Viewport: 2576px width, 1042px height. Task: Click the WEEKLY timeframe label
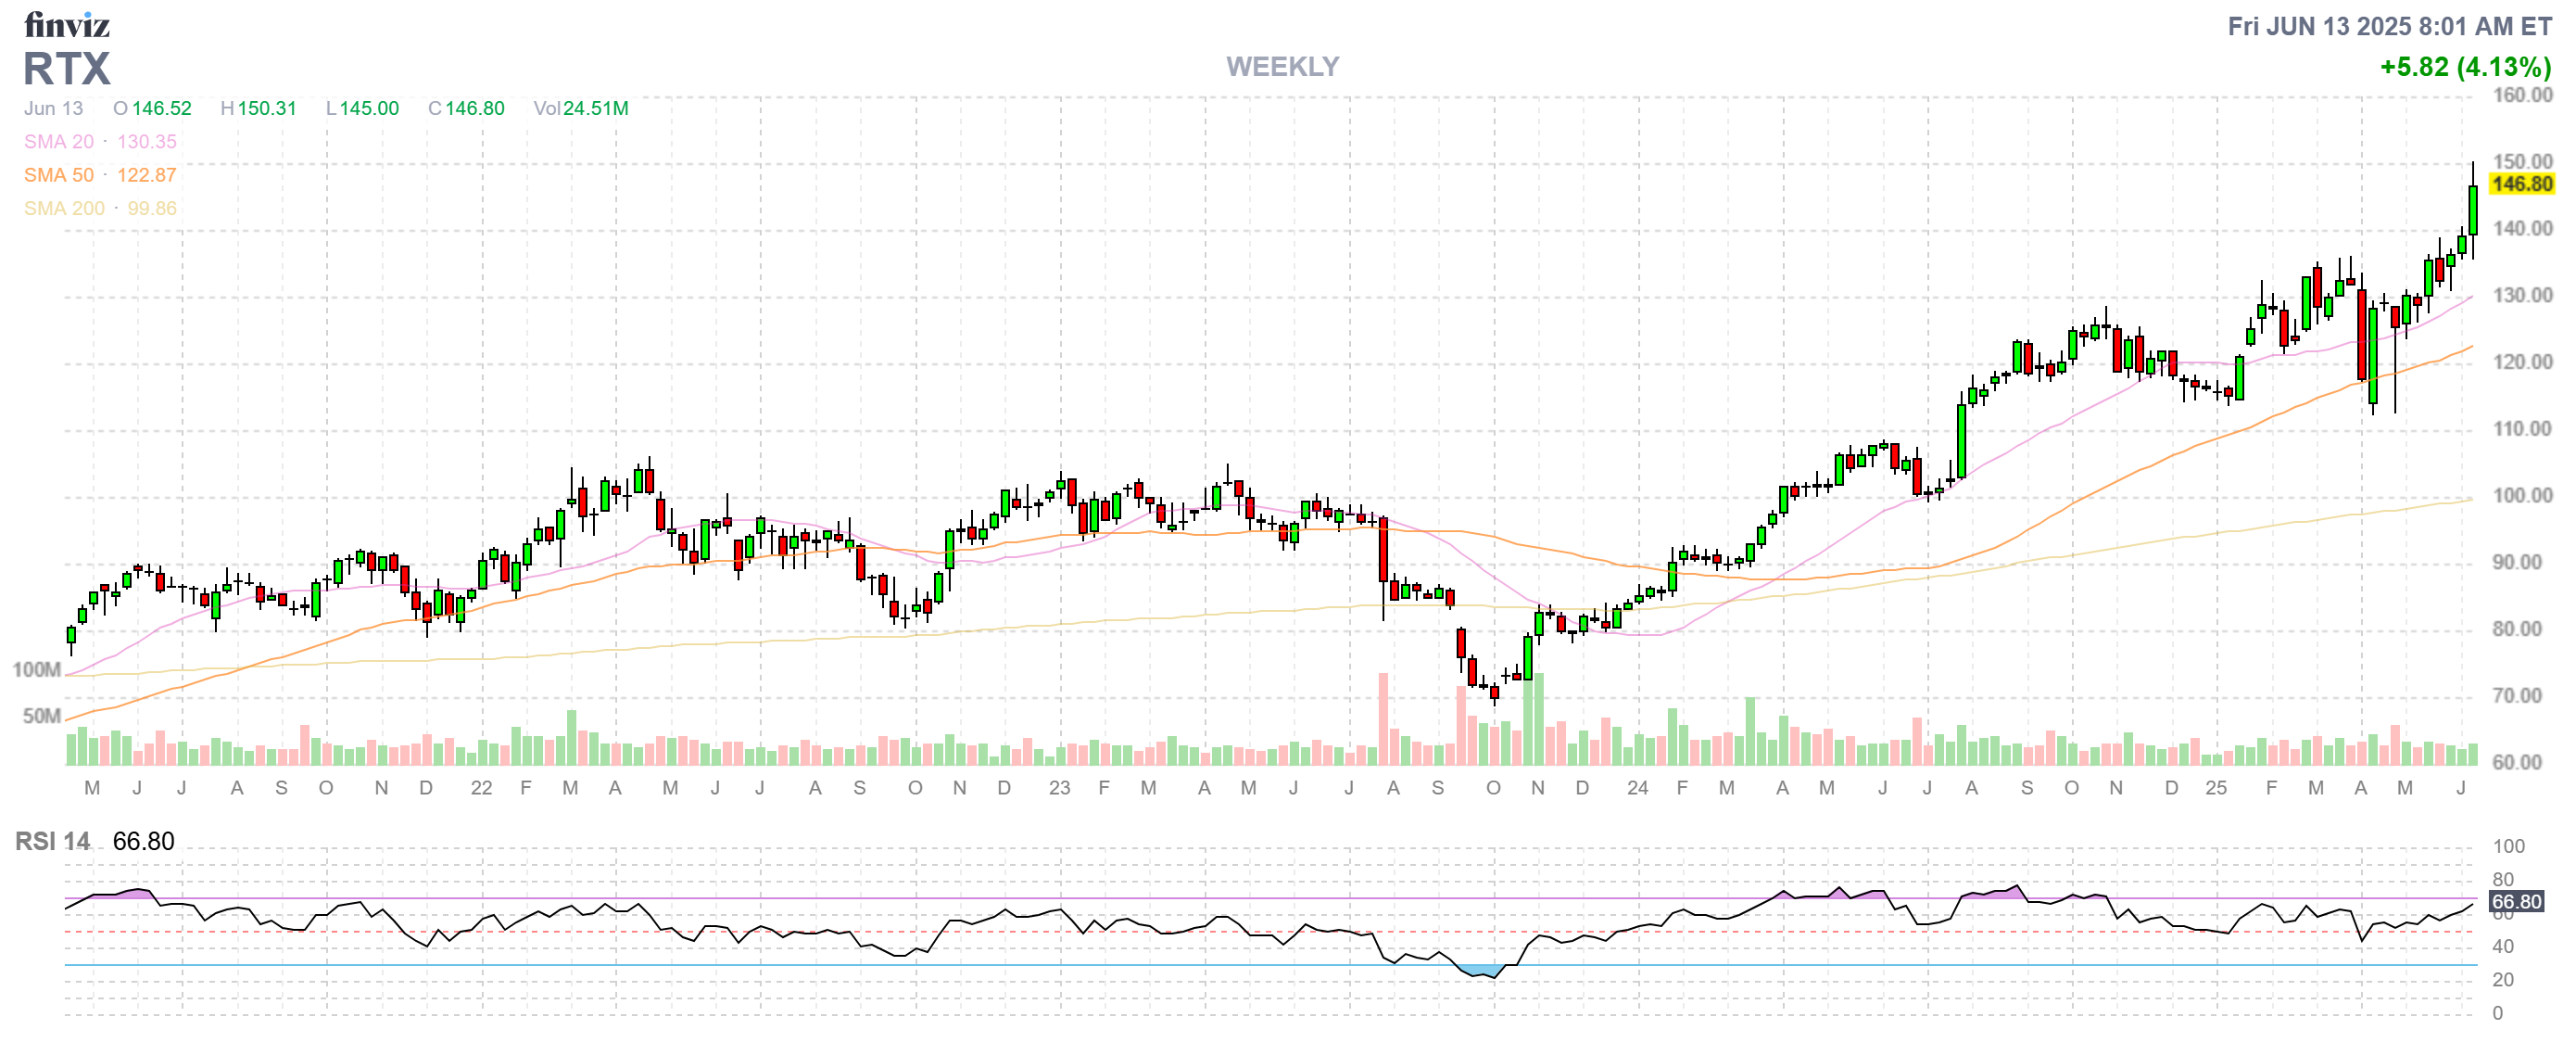[1282, 67]
